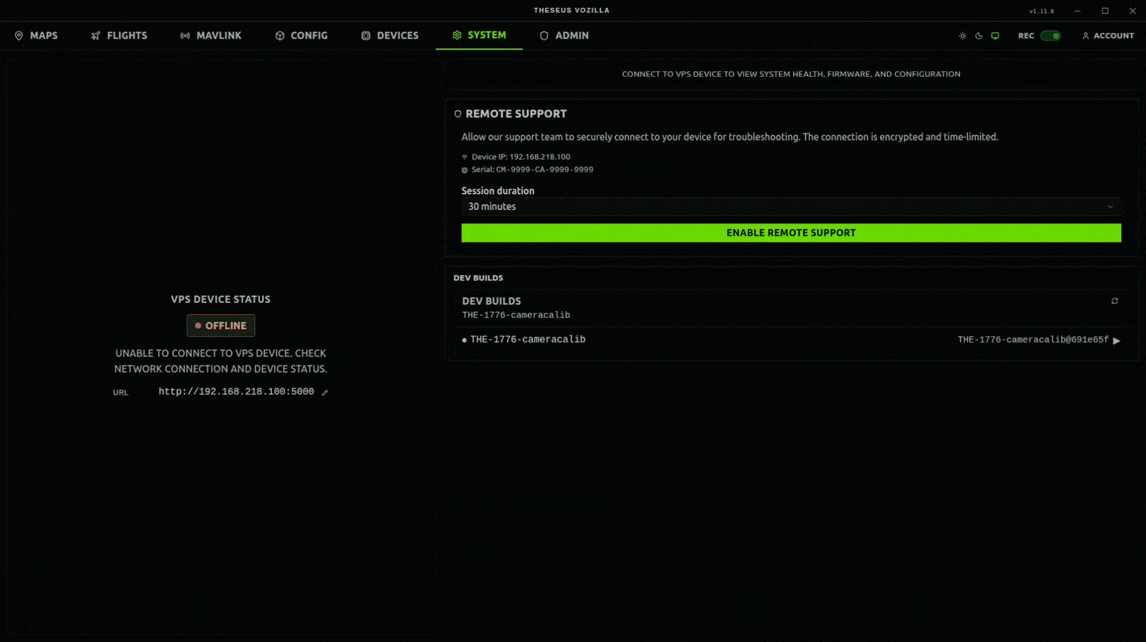This screenshot has width=1146, height=642.
Task: Refresh the Dev Builds list
Action: coord(1114,301)
